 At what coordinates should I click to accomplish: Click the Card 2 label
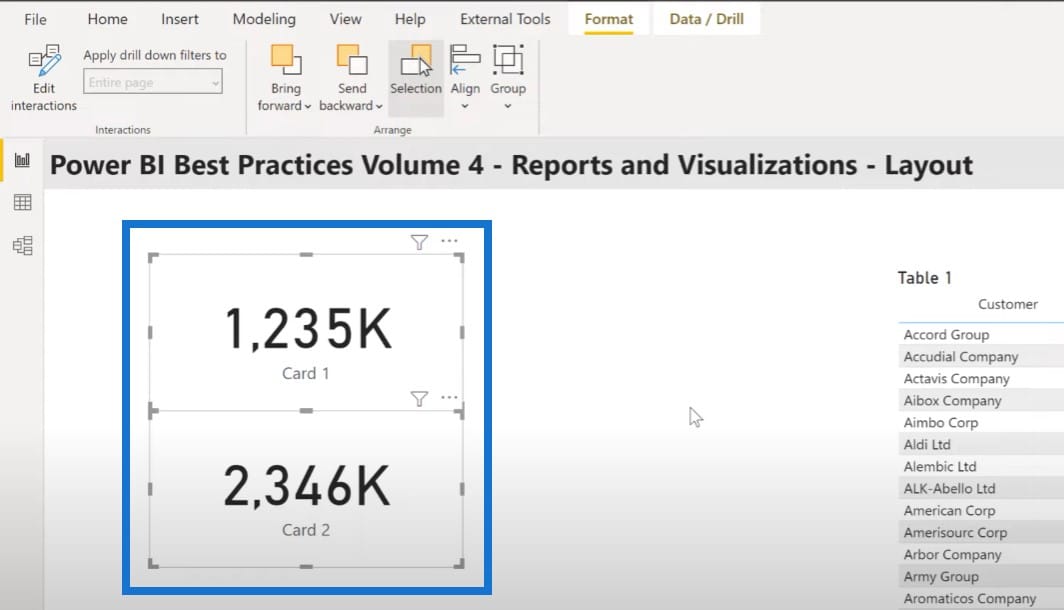(x=305, y=530)
